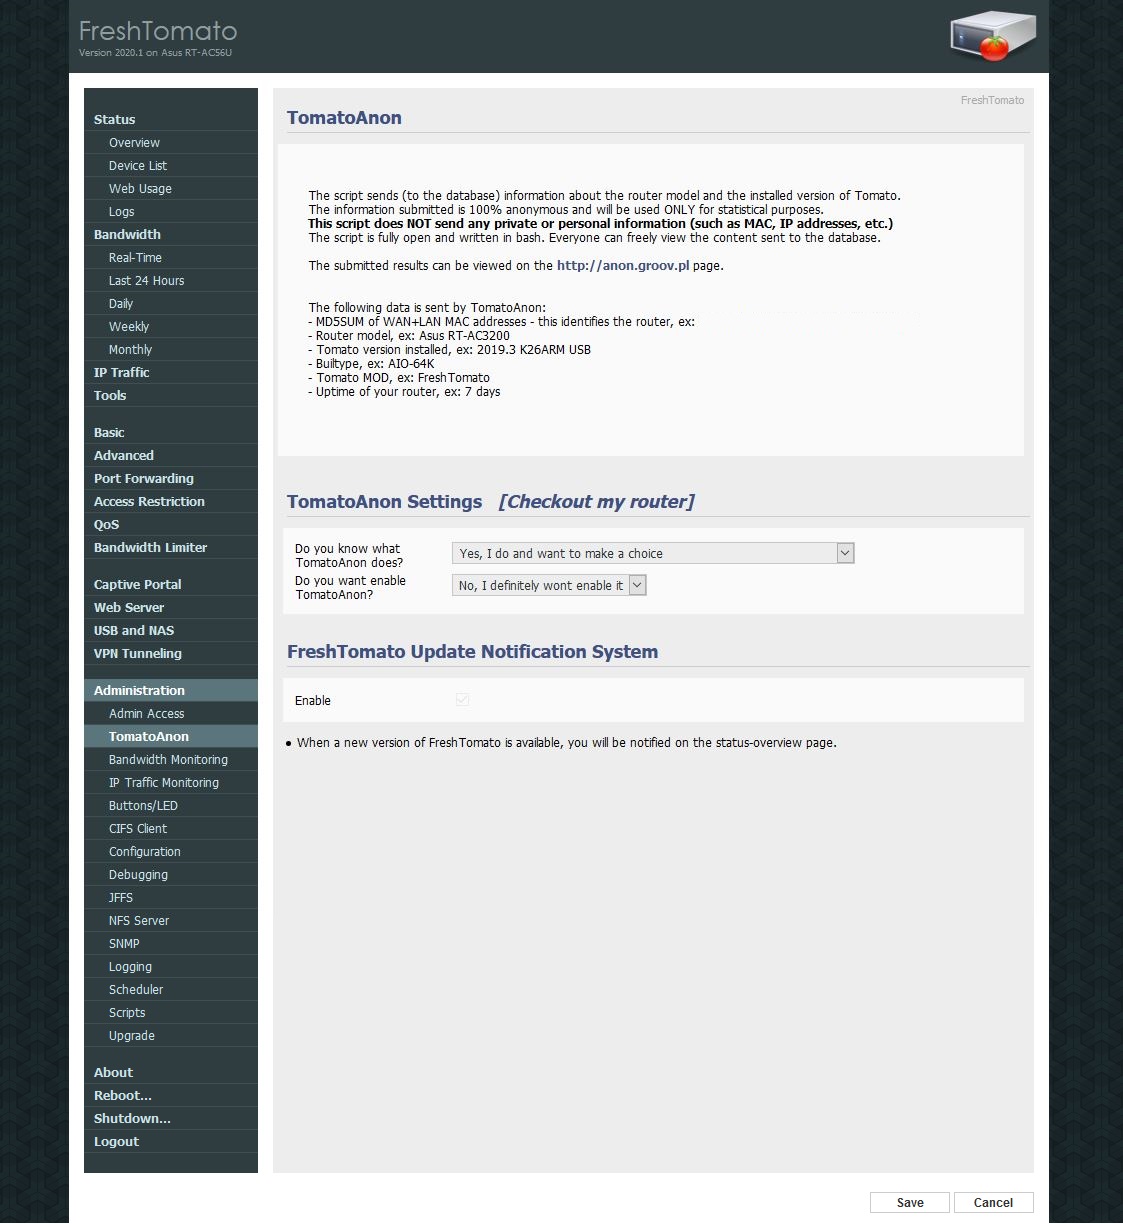
Task: Open the Upgrade page
Action: [x=171, y=1036]
